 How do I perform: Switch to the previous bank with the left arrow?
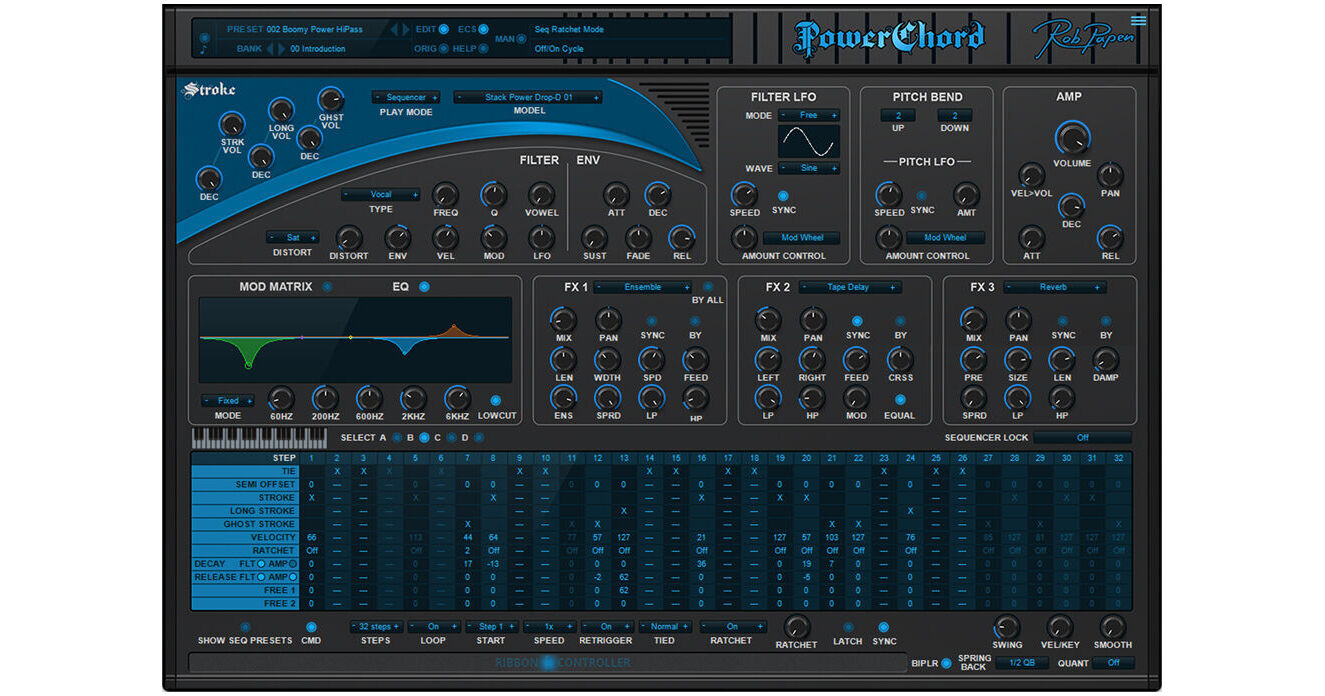click(x=270, y=48)
